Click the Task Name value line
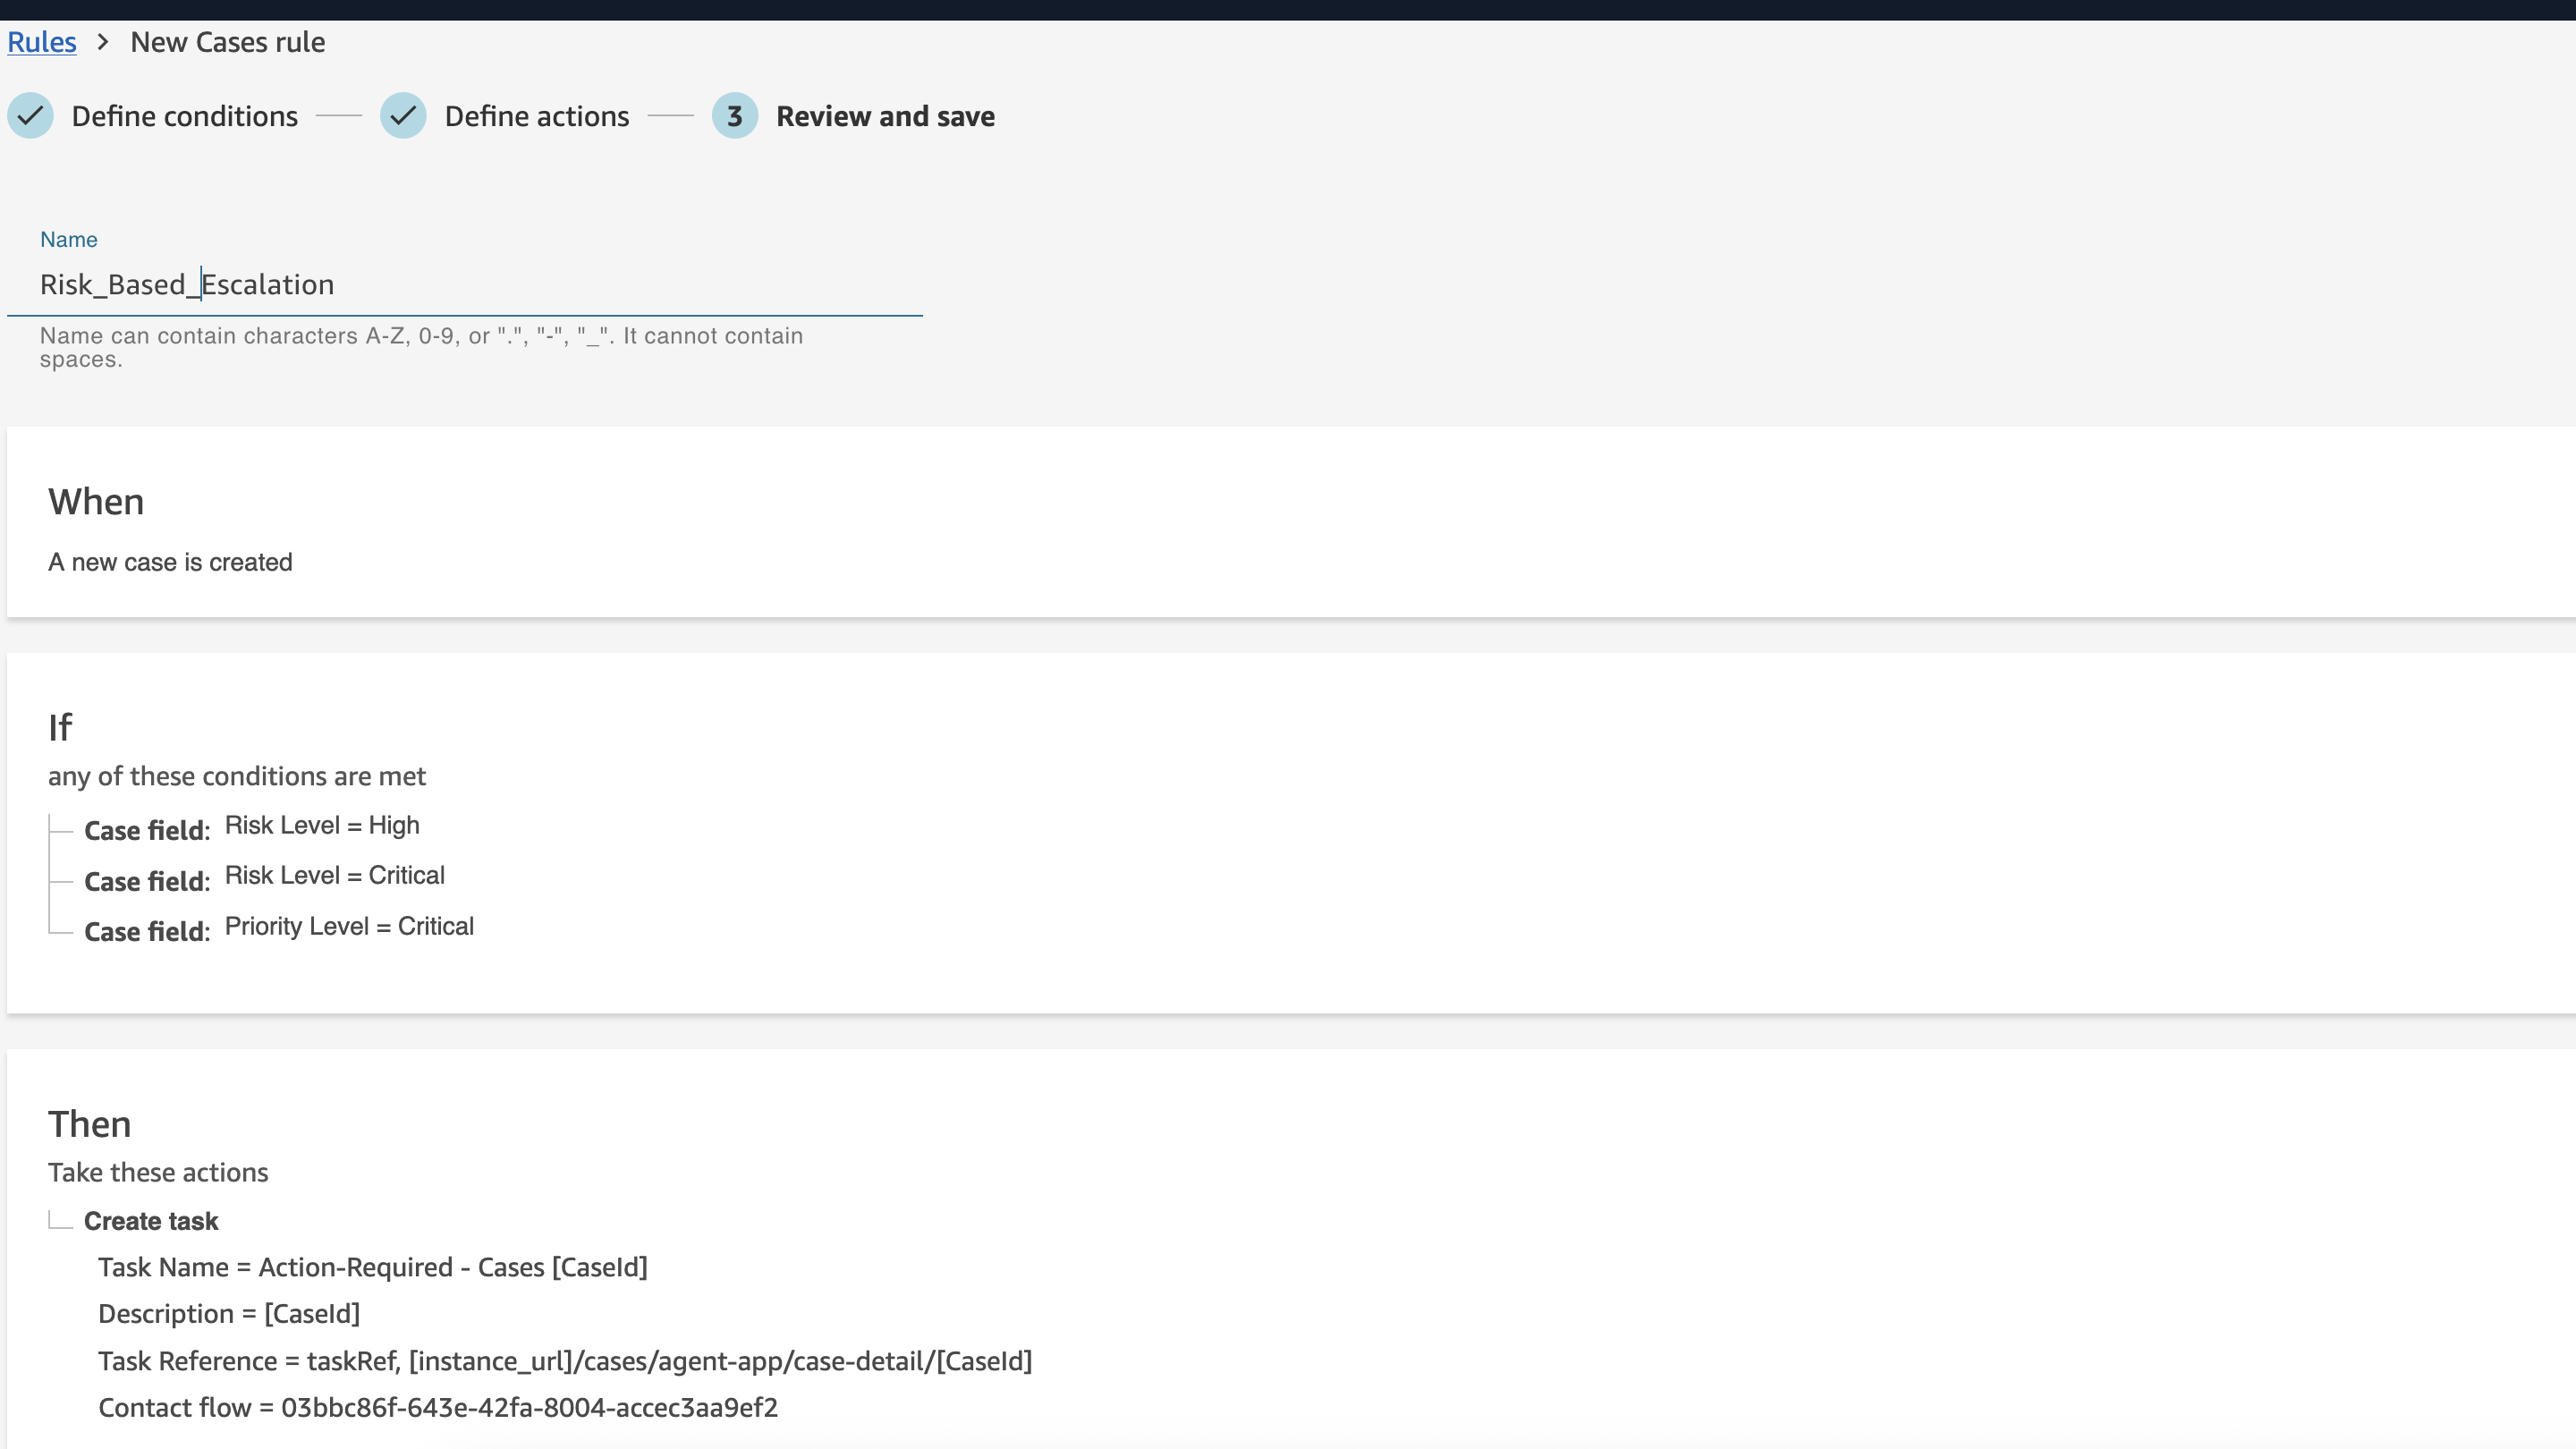Image resolution: width=2576 pixels, height=1449 pixels. (372, 1267)
